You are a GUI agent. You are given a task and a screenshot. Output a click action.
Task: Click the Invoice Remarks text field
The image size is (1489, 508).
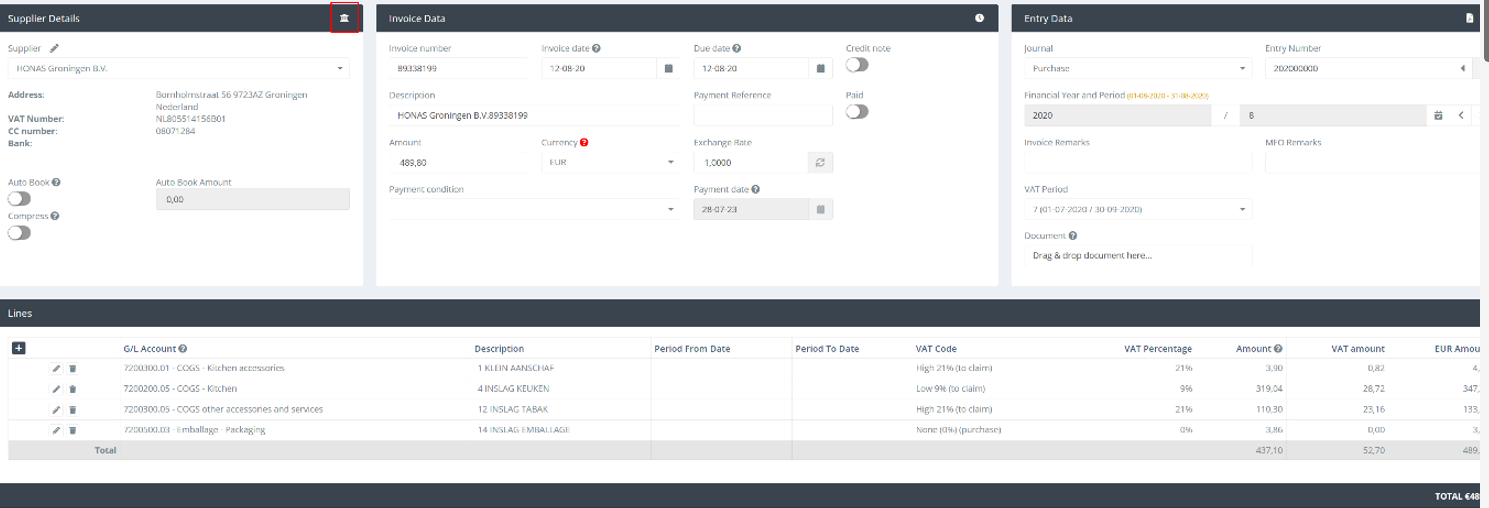point(1137,162)
